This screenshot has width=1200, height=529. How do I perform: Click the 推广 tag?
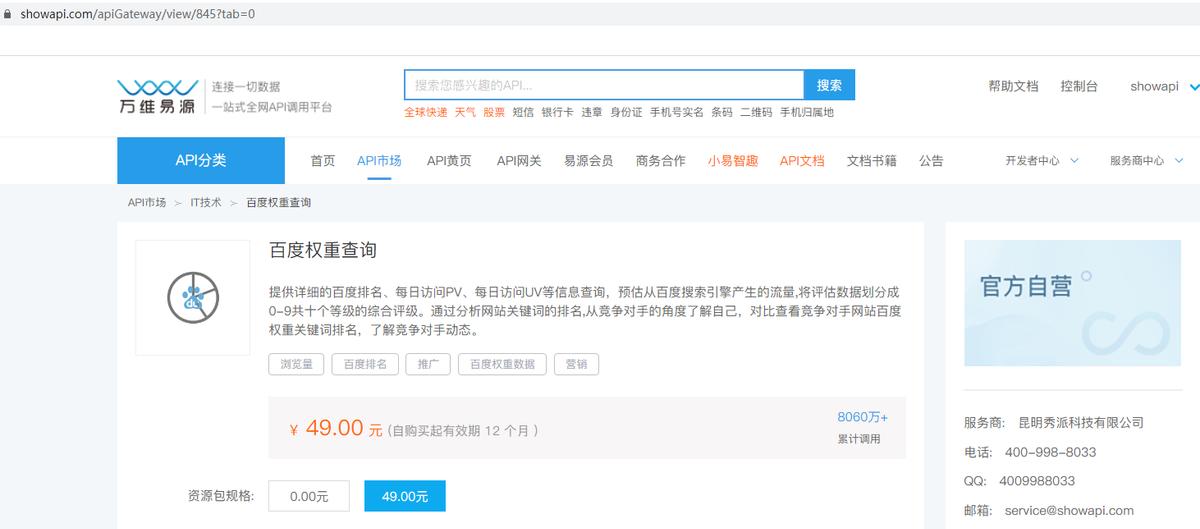pyautogui.click(x=429, y=364)
